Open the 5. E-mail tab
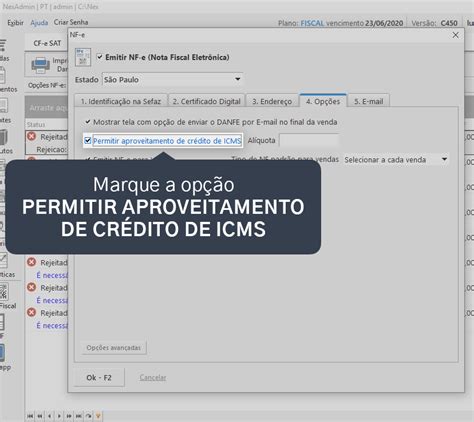 click(x=368, y=101)
